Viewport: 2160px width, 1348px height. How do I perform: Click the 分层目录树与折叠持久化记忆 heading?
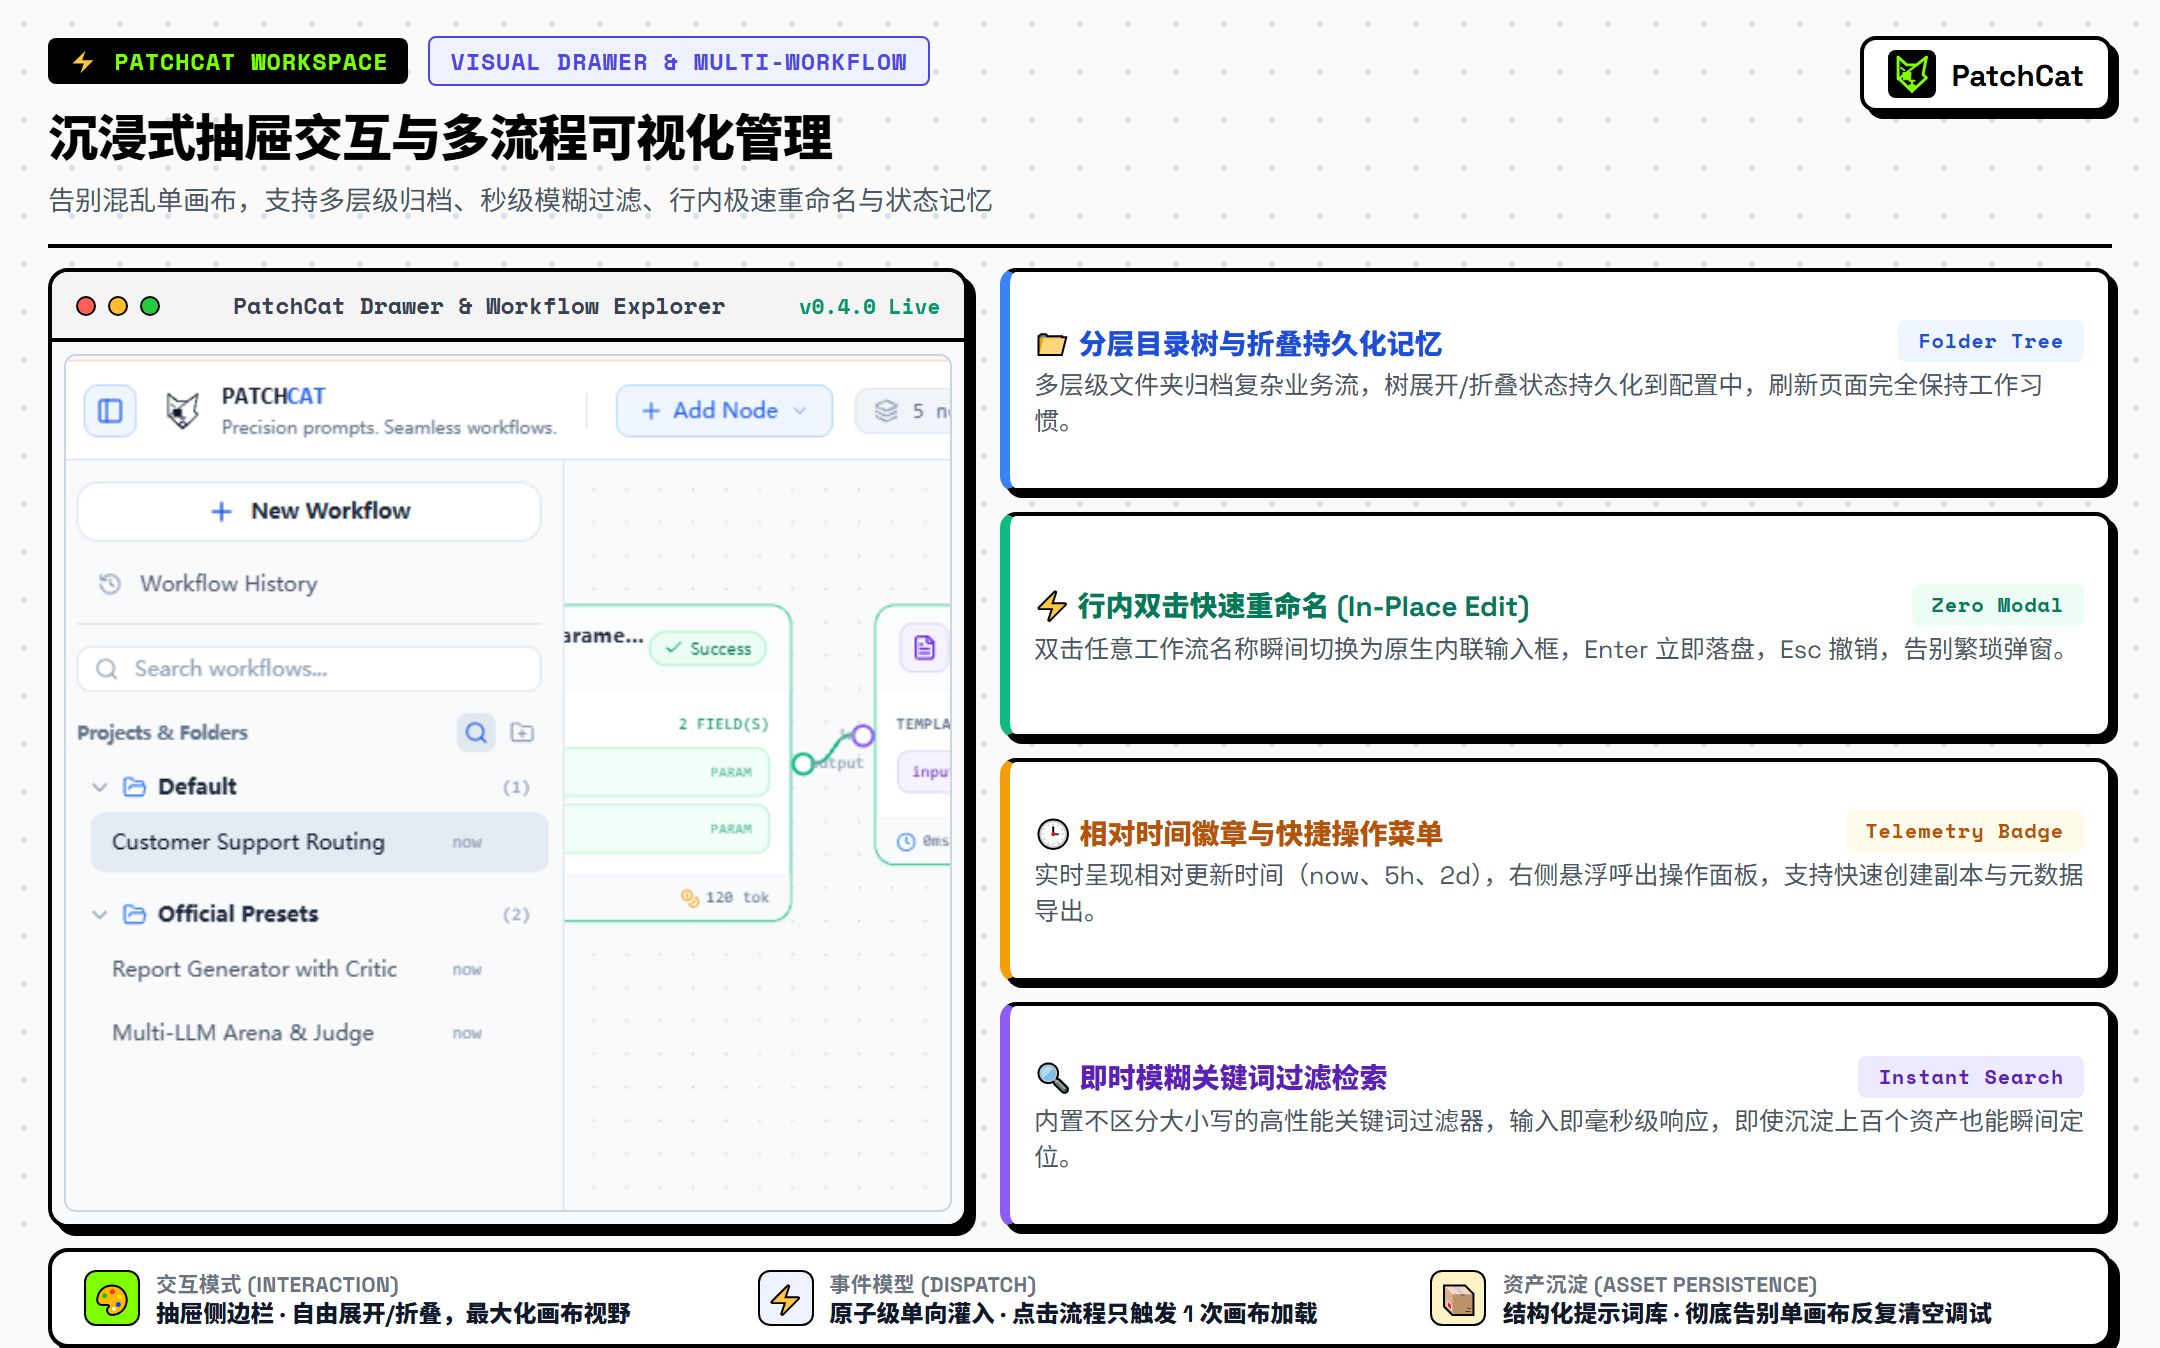1260,345
